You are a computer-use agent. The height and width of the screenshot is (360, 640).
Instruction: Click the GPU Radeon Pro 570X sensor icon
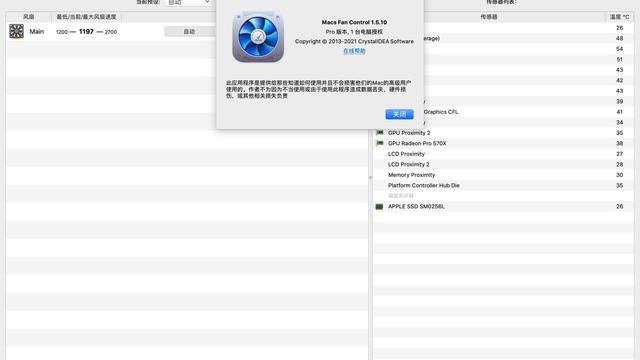tap(380, 143)
